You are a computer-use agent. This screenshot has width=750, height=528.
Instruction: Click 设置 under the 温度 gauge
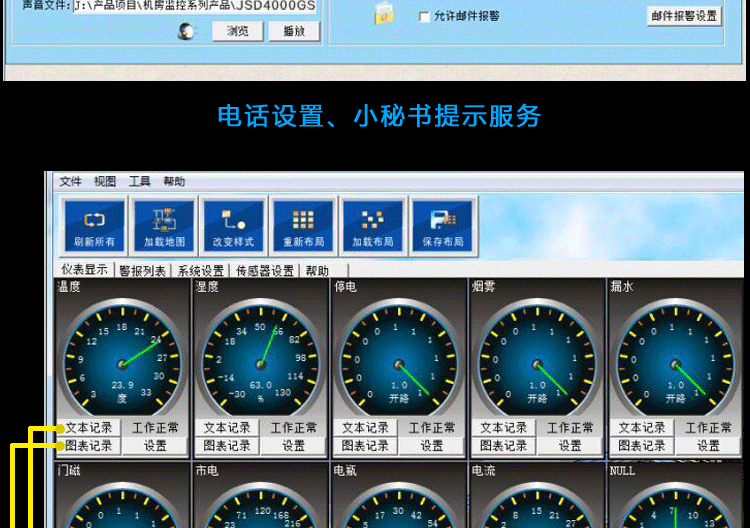click(155, 446)
